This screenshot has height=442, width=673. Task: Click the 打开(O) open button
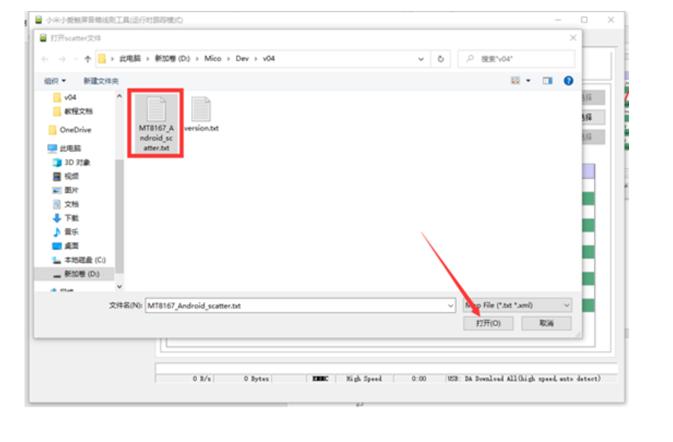(488, 323)
